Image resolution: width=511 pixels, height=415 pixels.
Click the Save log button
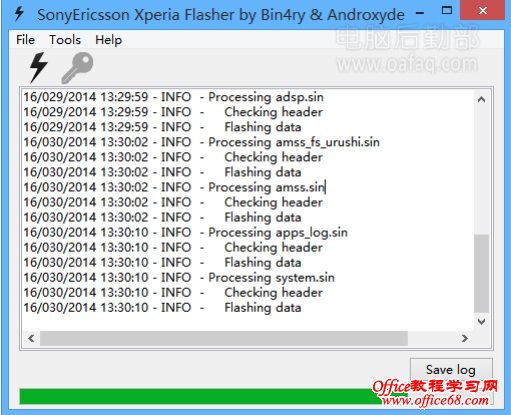point(451,370)
